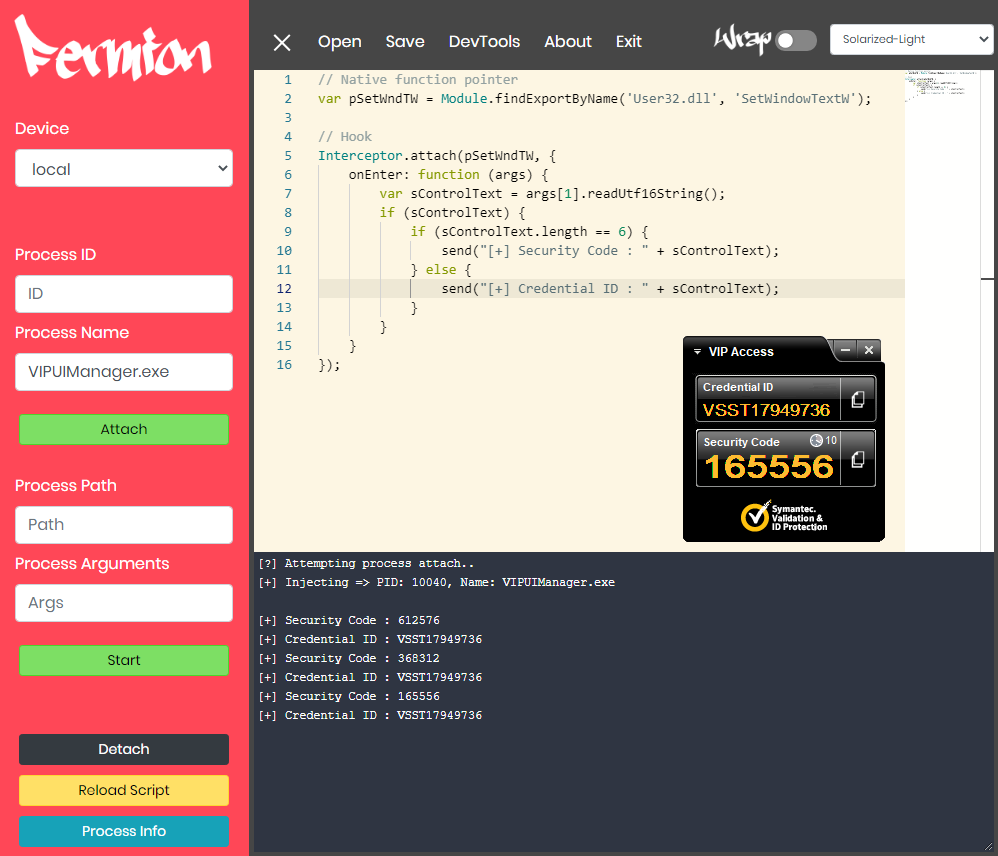Click 'Attempting process attach..' console line
This screenshot has width=998, height=856.
point(366,564)
